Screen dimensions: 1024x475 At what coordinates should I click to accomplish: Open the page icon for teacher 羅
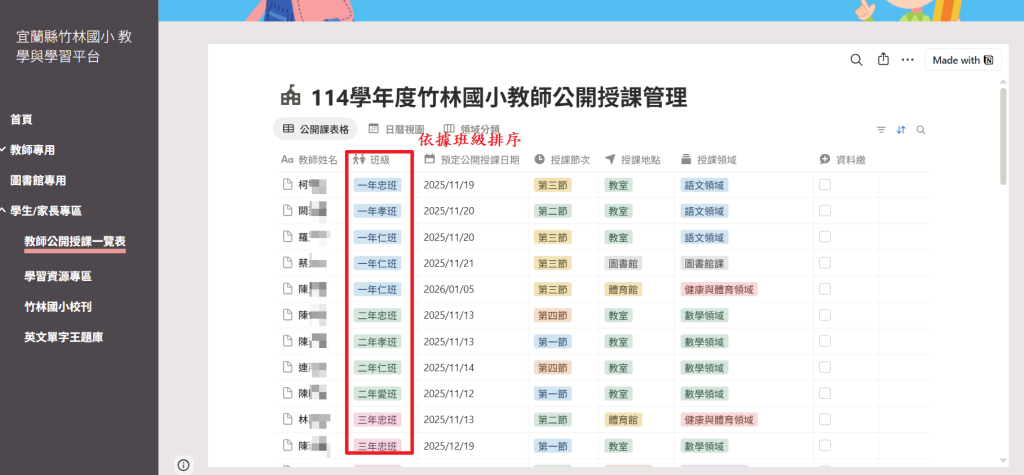[x=287, y=237]
